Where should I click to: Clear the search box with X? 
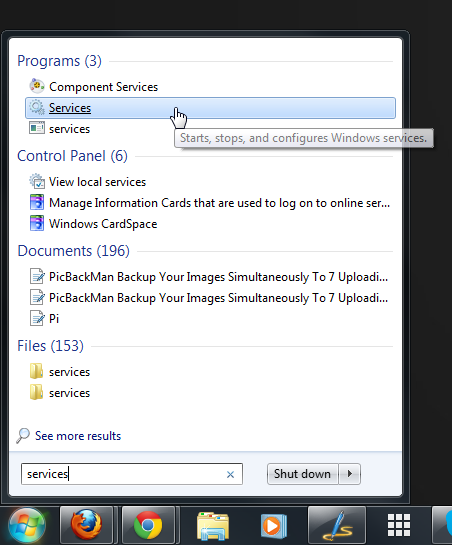point(230,474)
